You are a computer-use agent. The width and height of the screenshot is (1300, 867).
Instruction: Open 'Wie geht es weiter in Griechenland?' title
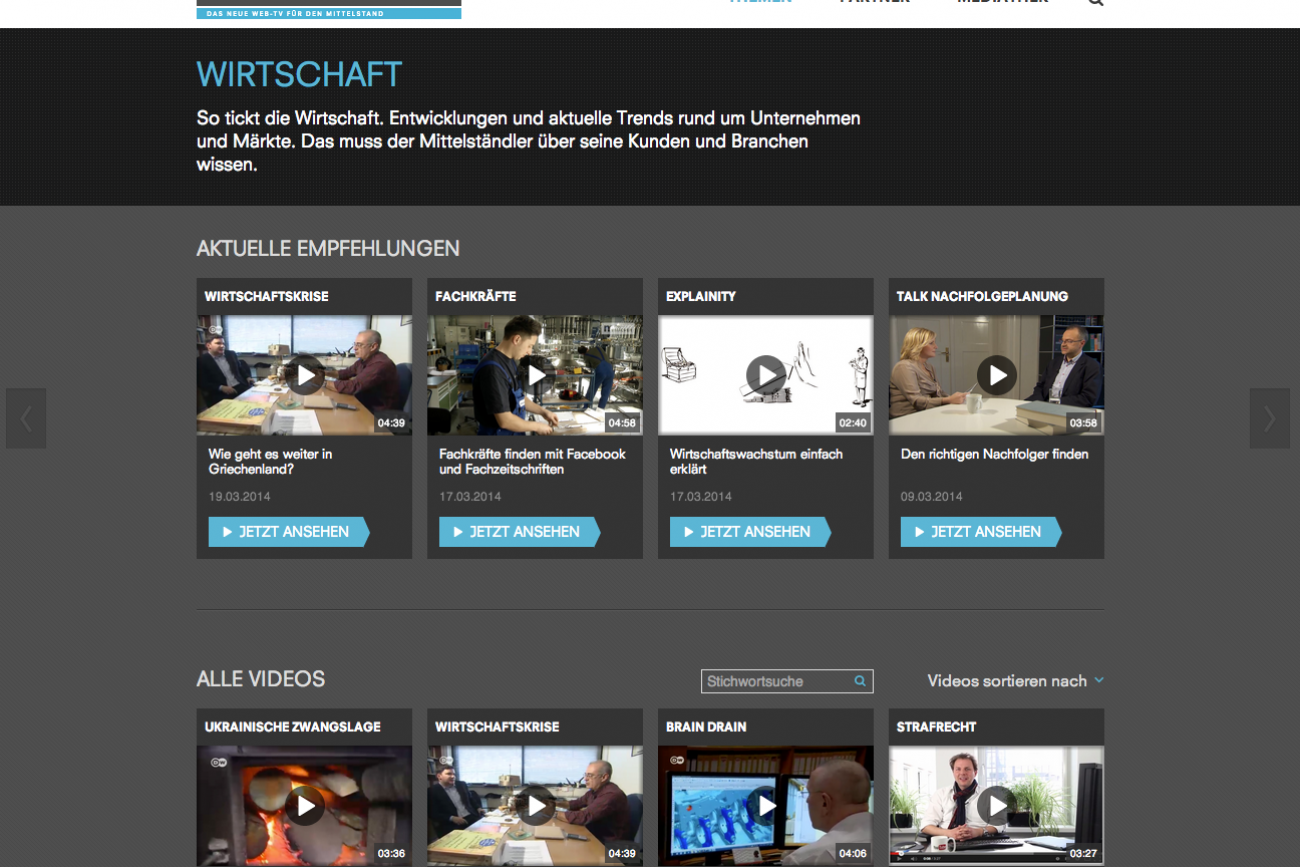tap(270, 461)
